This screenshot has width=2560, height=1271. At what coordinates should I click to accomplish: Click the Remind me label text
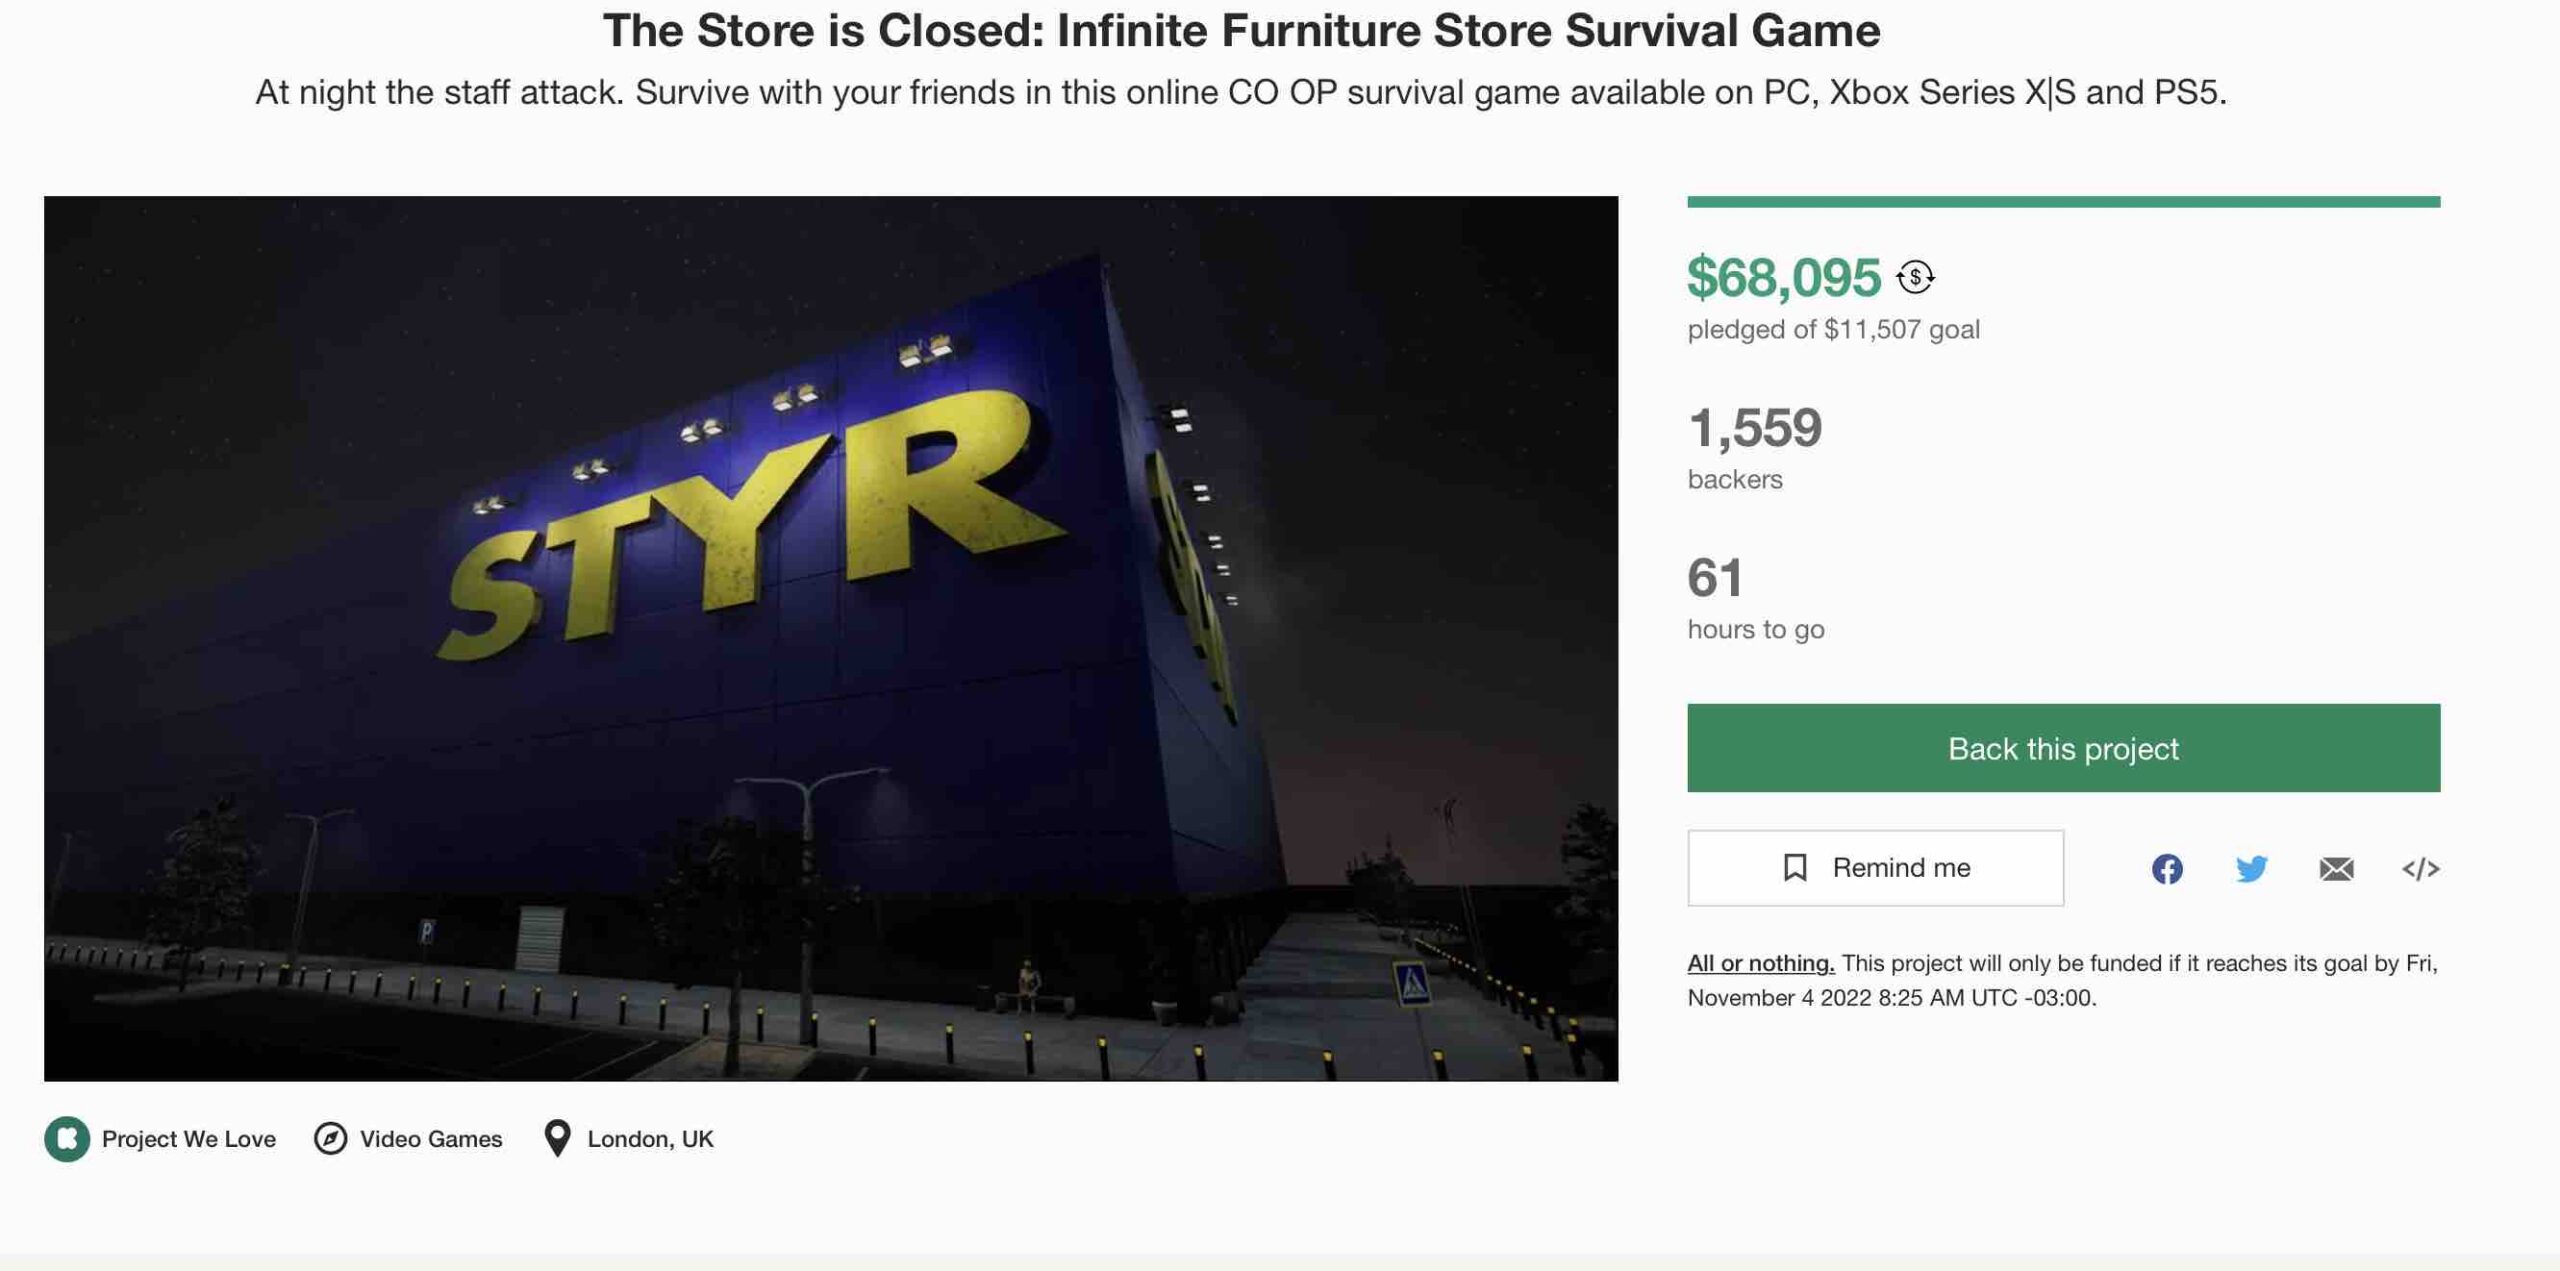coord(1901,867)
